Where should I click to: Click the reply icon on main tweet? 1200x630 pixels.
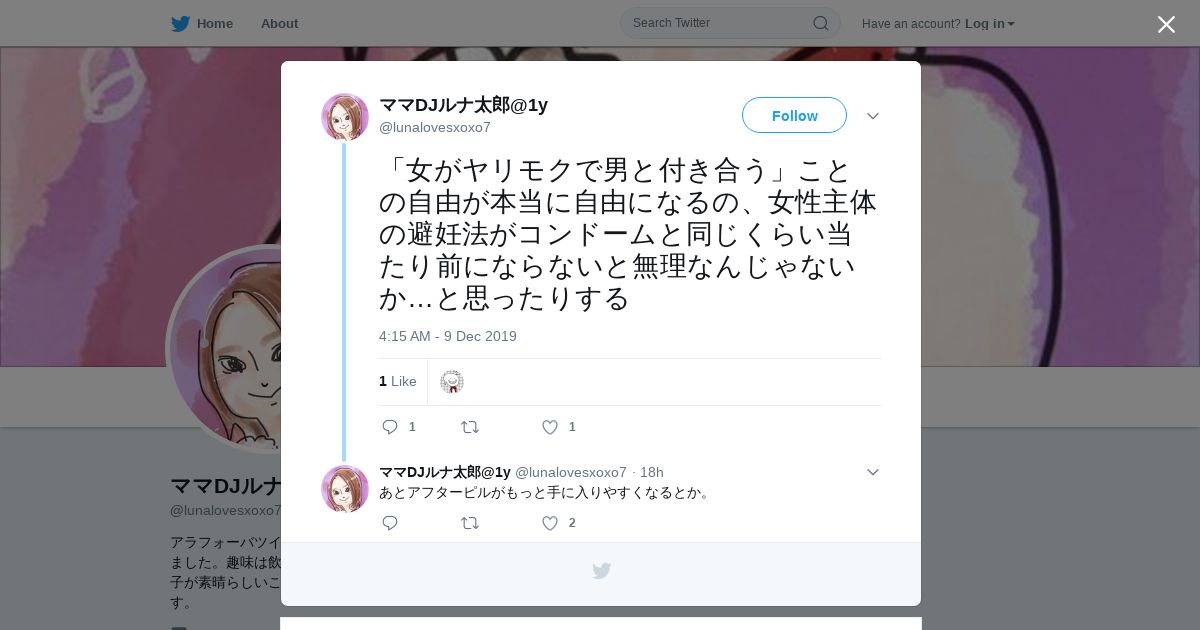coord(390,427)
